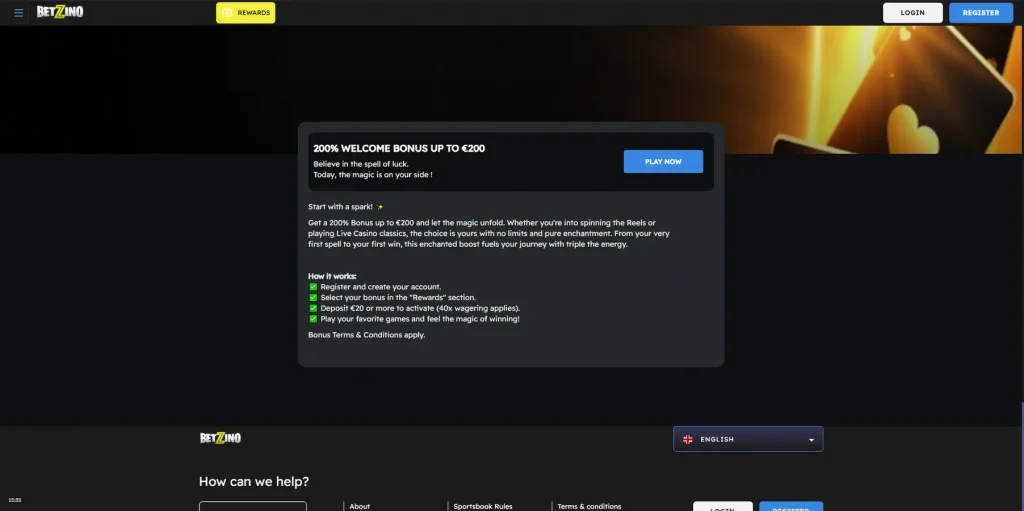Click the UK flag icon in language selector
Viewport: 1024px width, 511px height.
point(688,439)
